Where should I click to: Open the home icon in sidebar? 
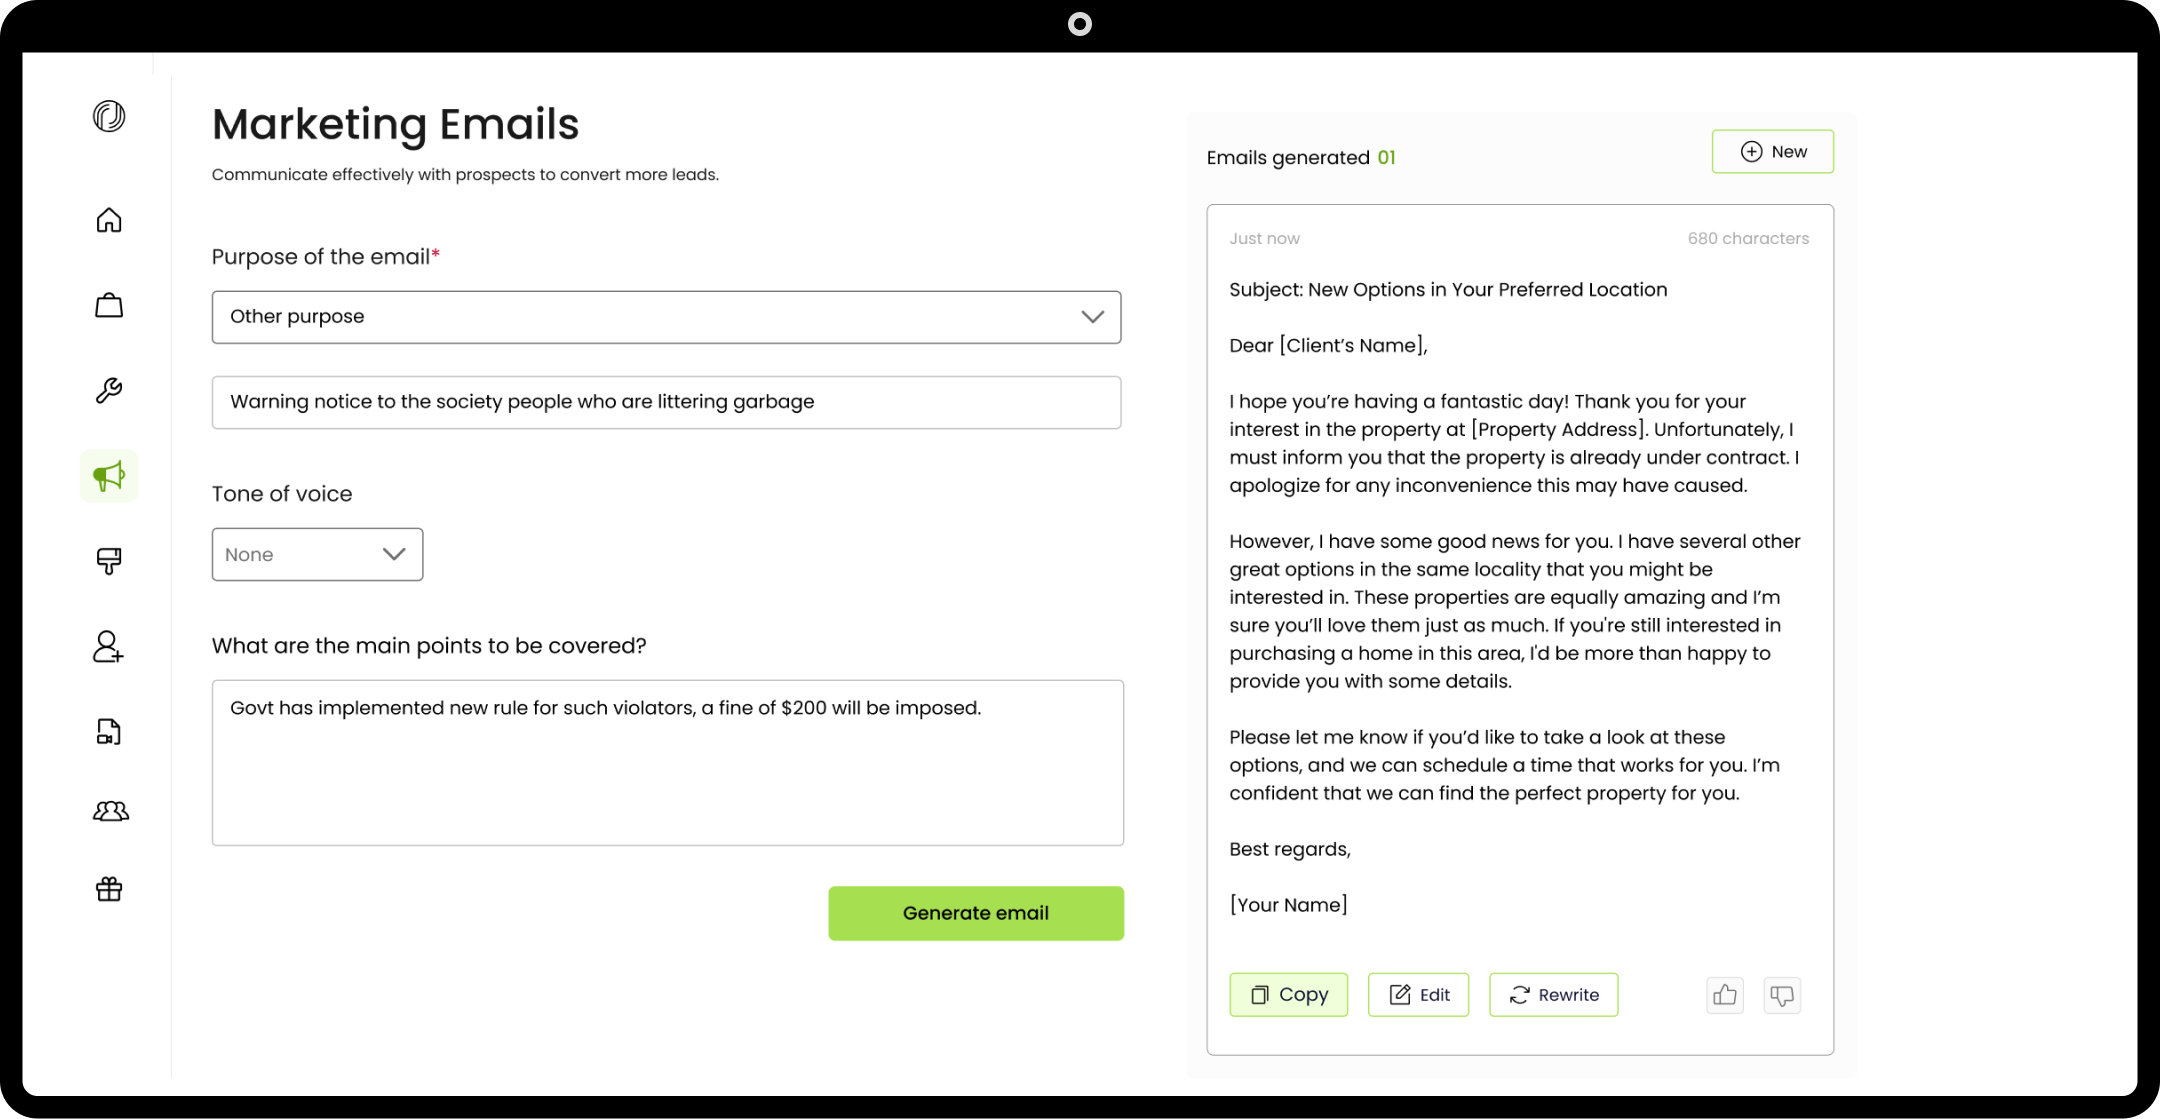(x=109, y=220)
